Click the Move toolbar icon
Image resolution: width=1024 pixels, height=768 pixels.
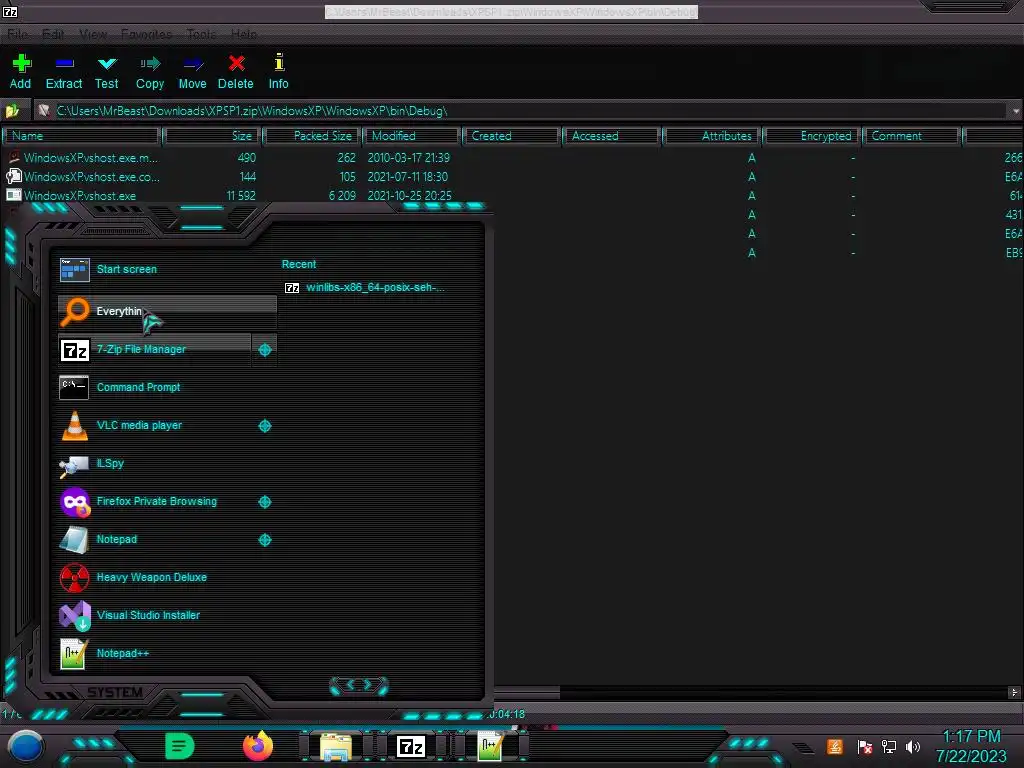[x=193, y=63]
